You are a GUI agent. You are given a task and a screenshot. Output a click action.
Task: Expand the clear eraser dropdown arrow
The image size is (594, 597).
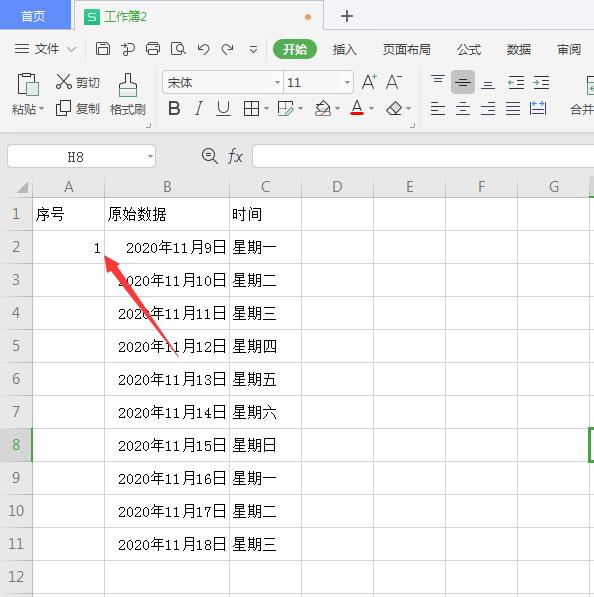pyautogui.click(x=409, y=109)
